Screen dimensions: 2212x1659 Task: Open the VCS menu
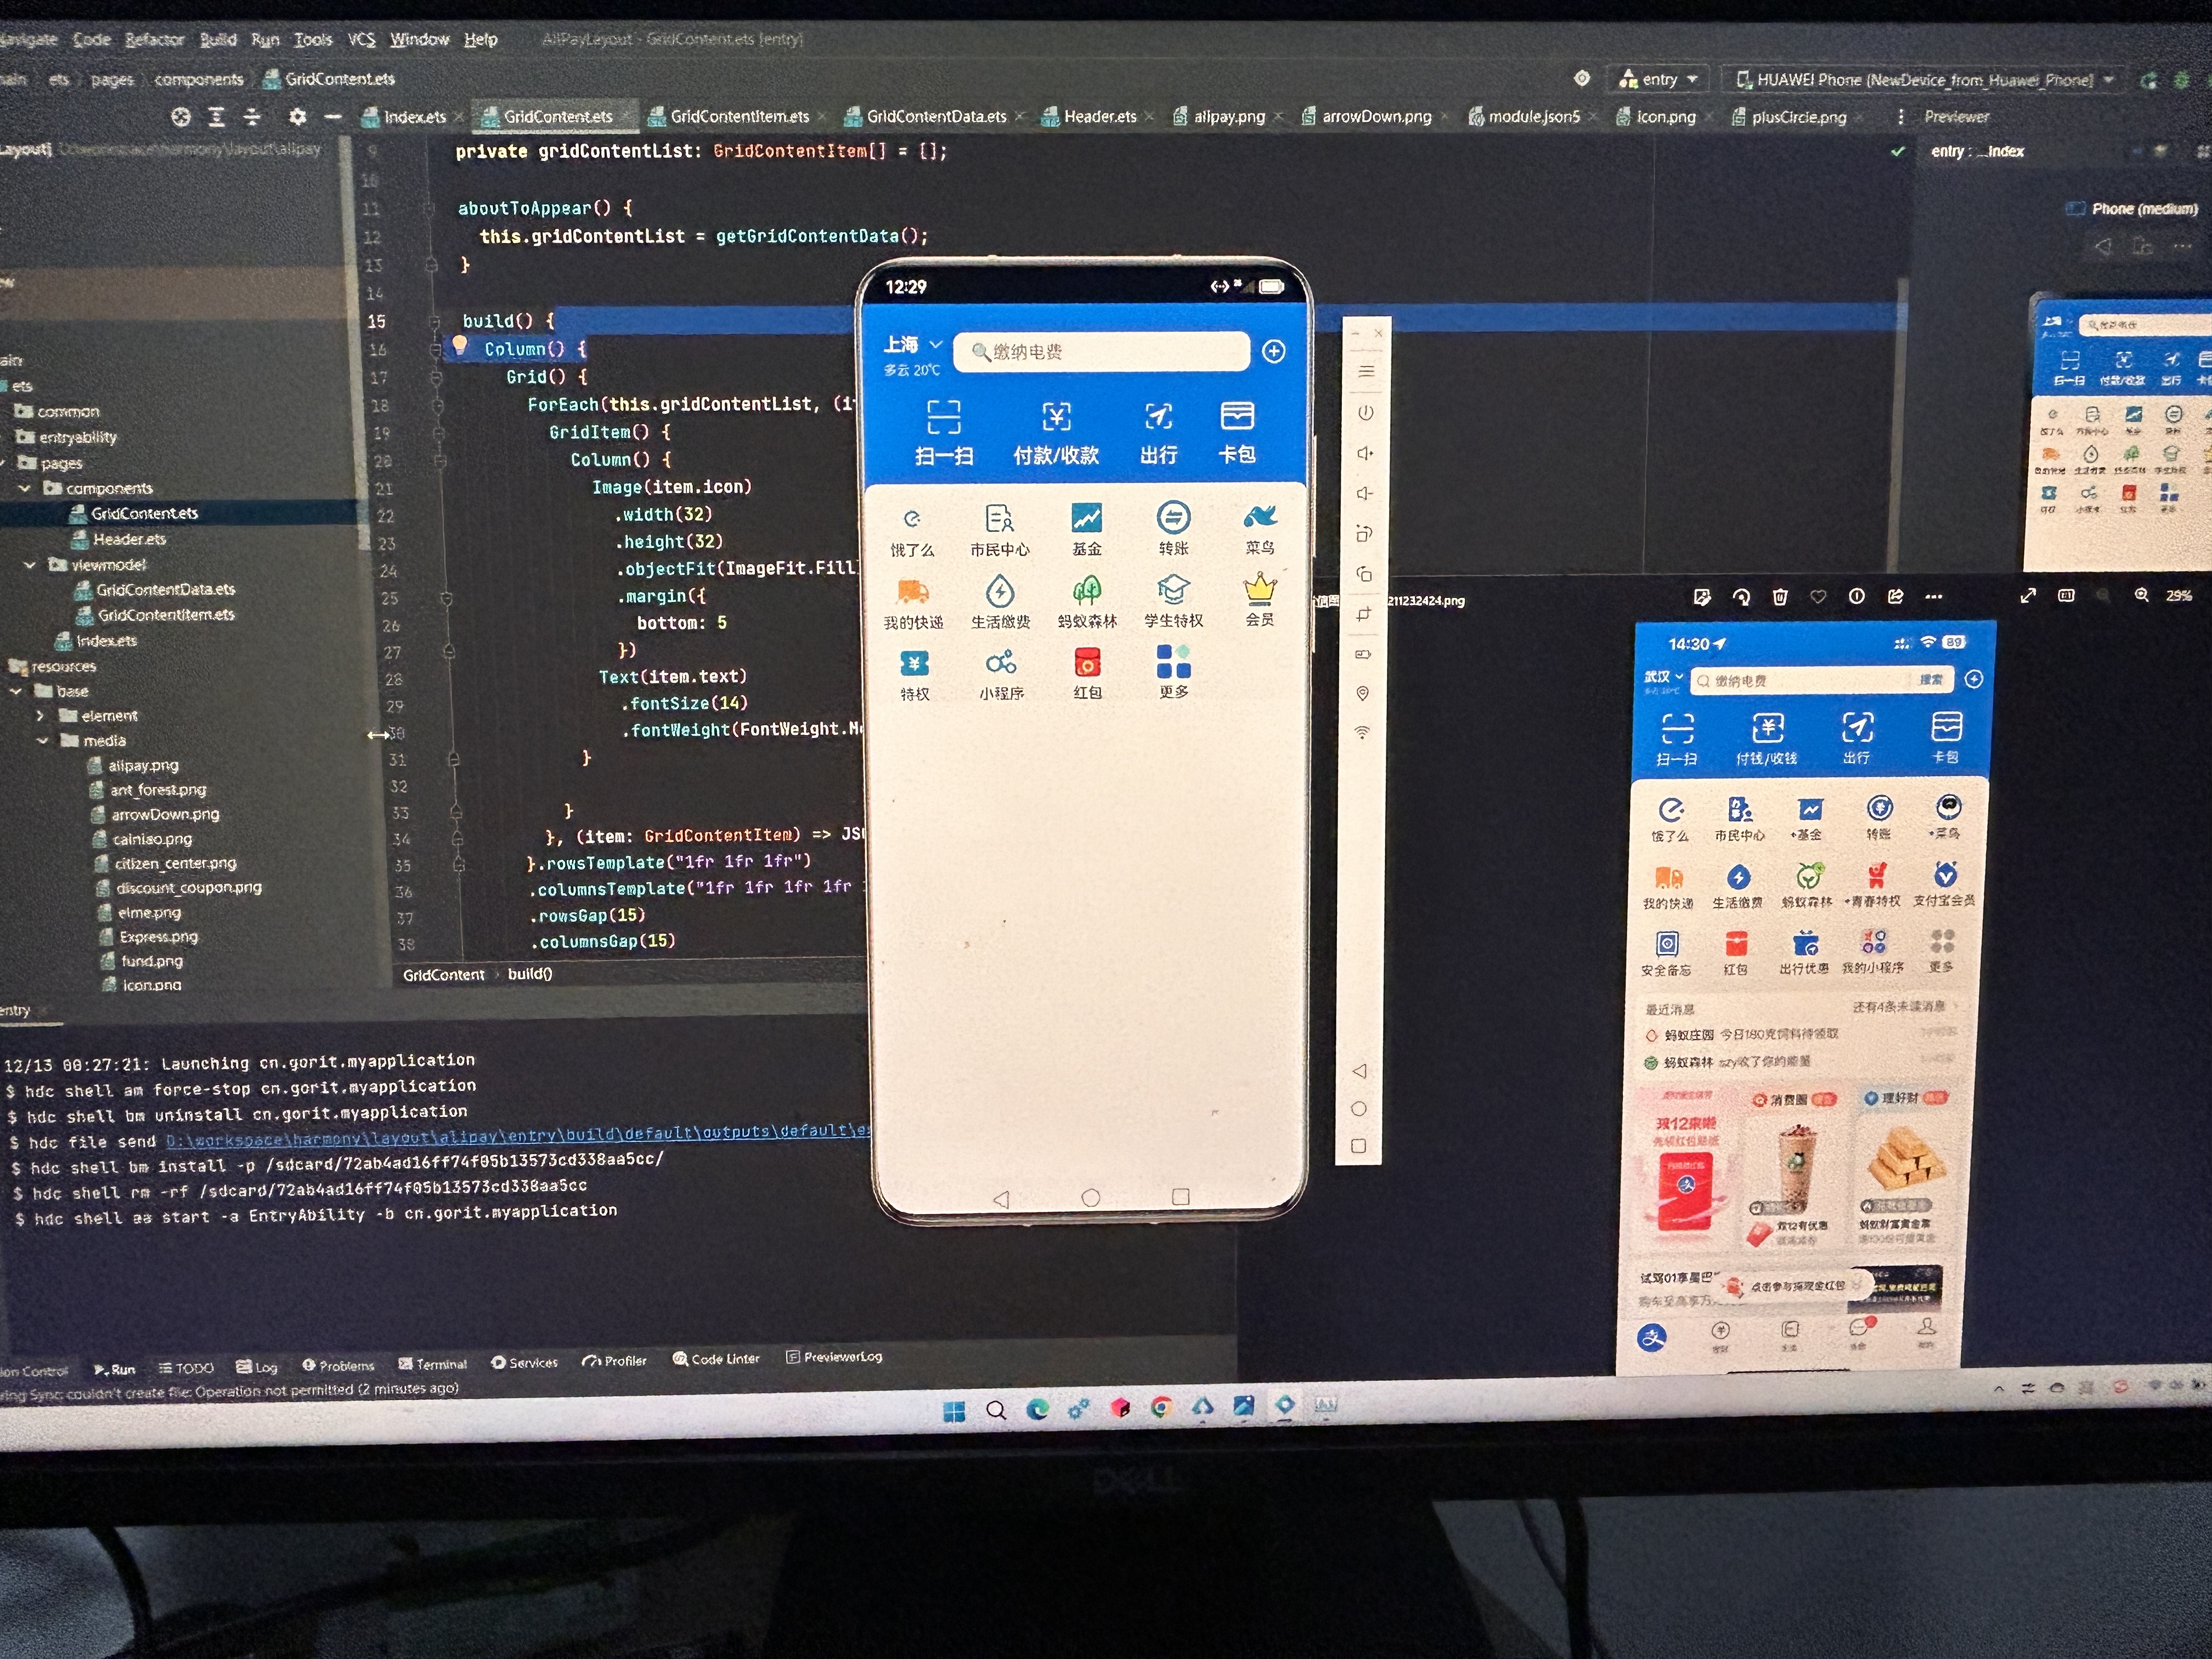click(x=361, y=39)
